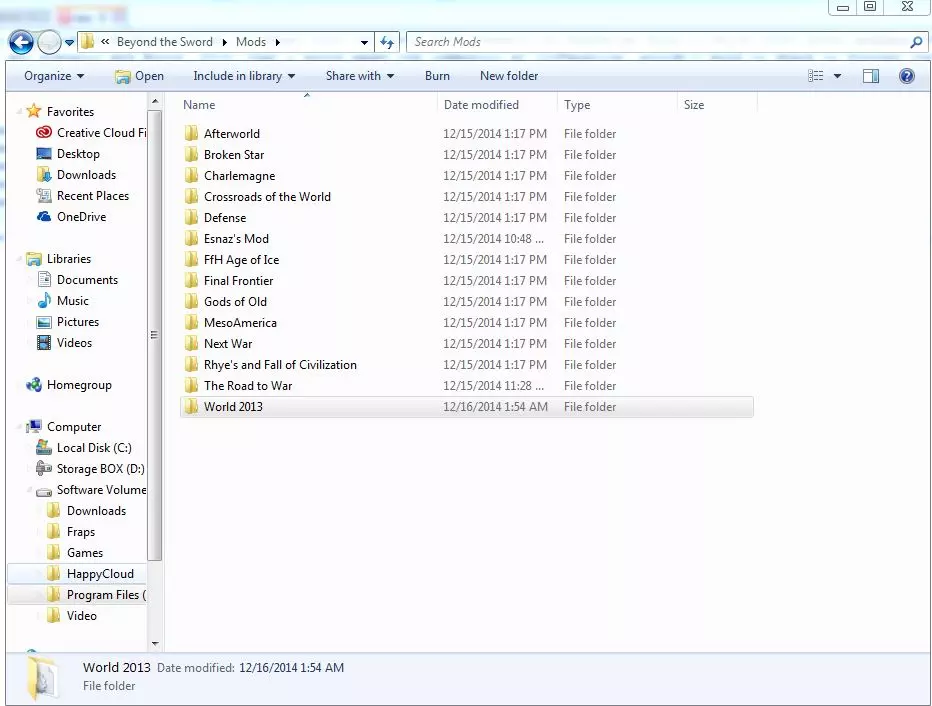Select the World 2013 folder
The height and width of the screenshot is (706, 932).
pos(467,406)
